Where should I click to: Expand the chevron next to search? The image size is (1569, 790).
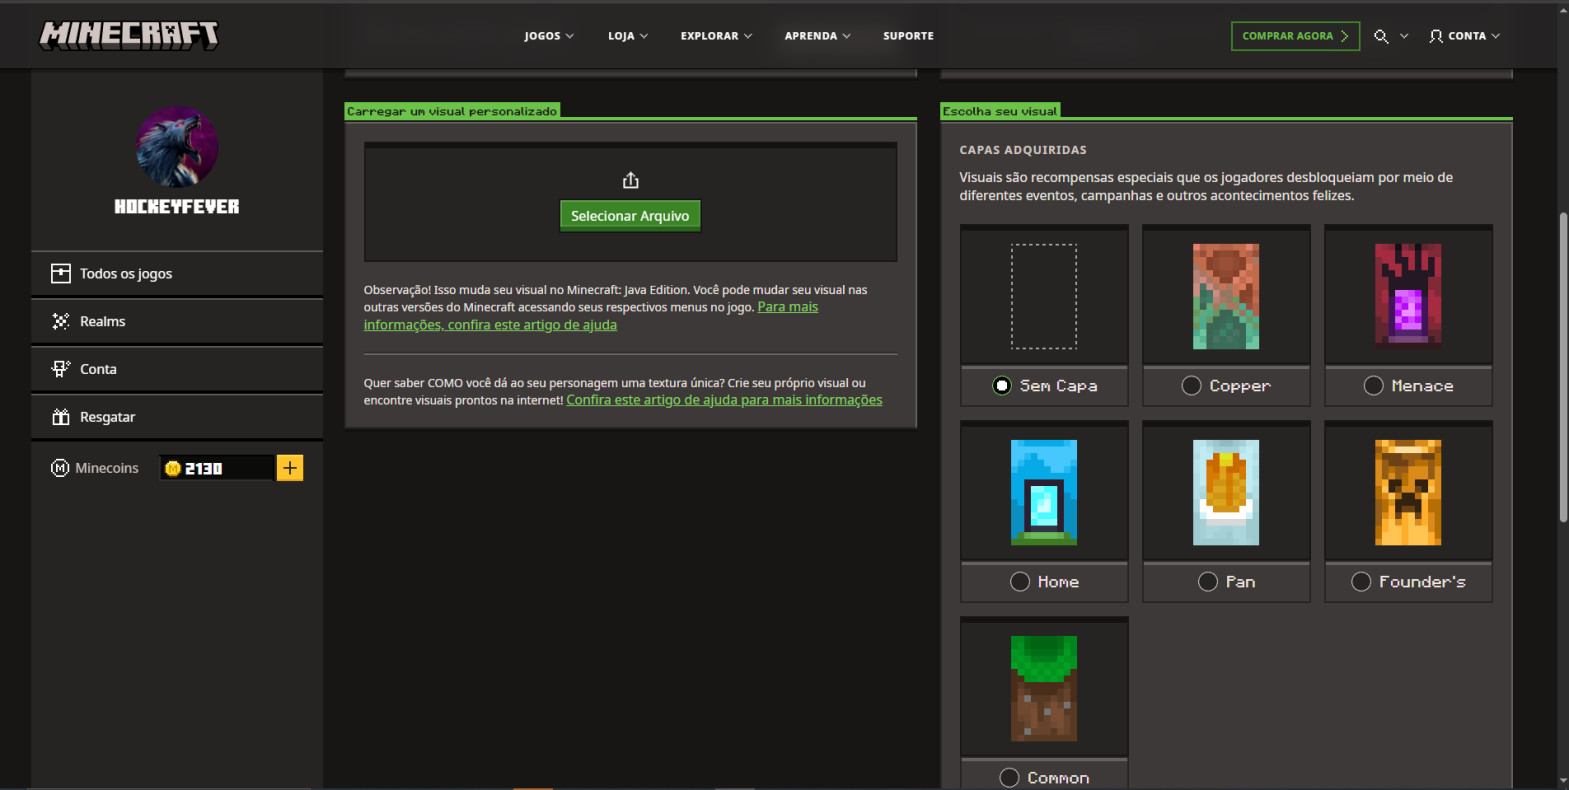click(1404, 36)
